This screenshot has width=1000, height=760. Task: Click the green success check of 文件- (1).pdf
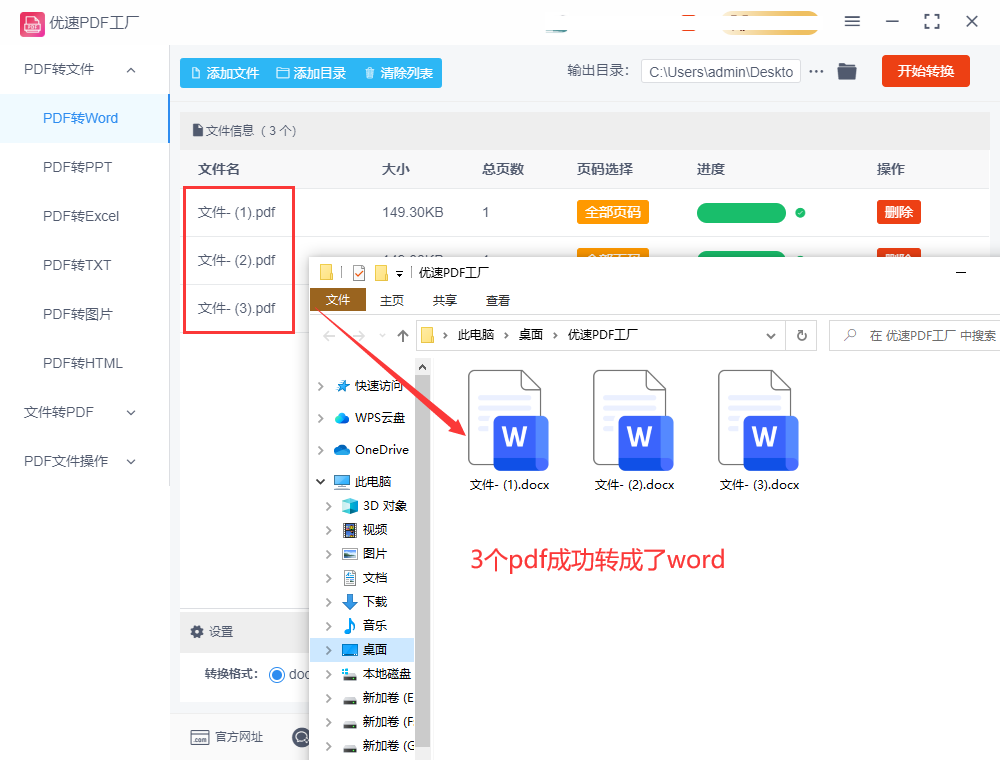tap(800, 213)
